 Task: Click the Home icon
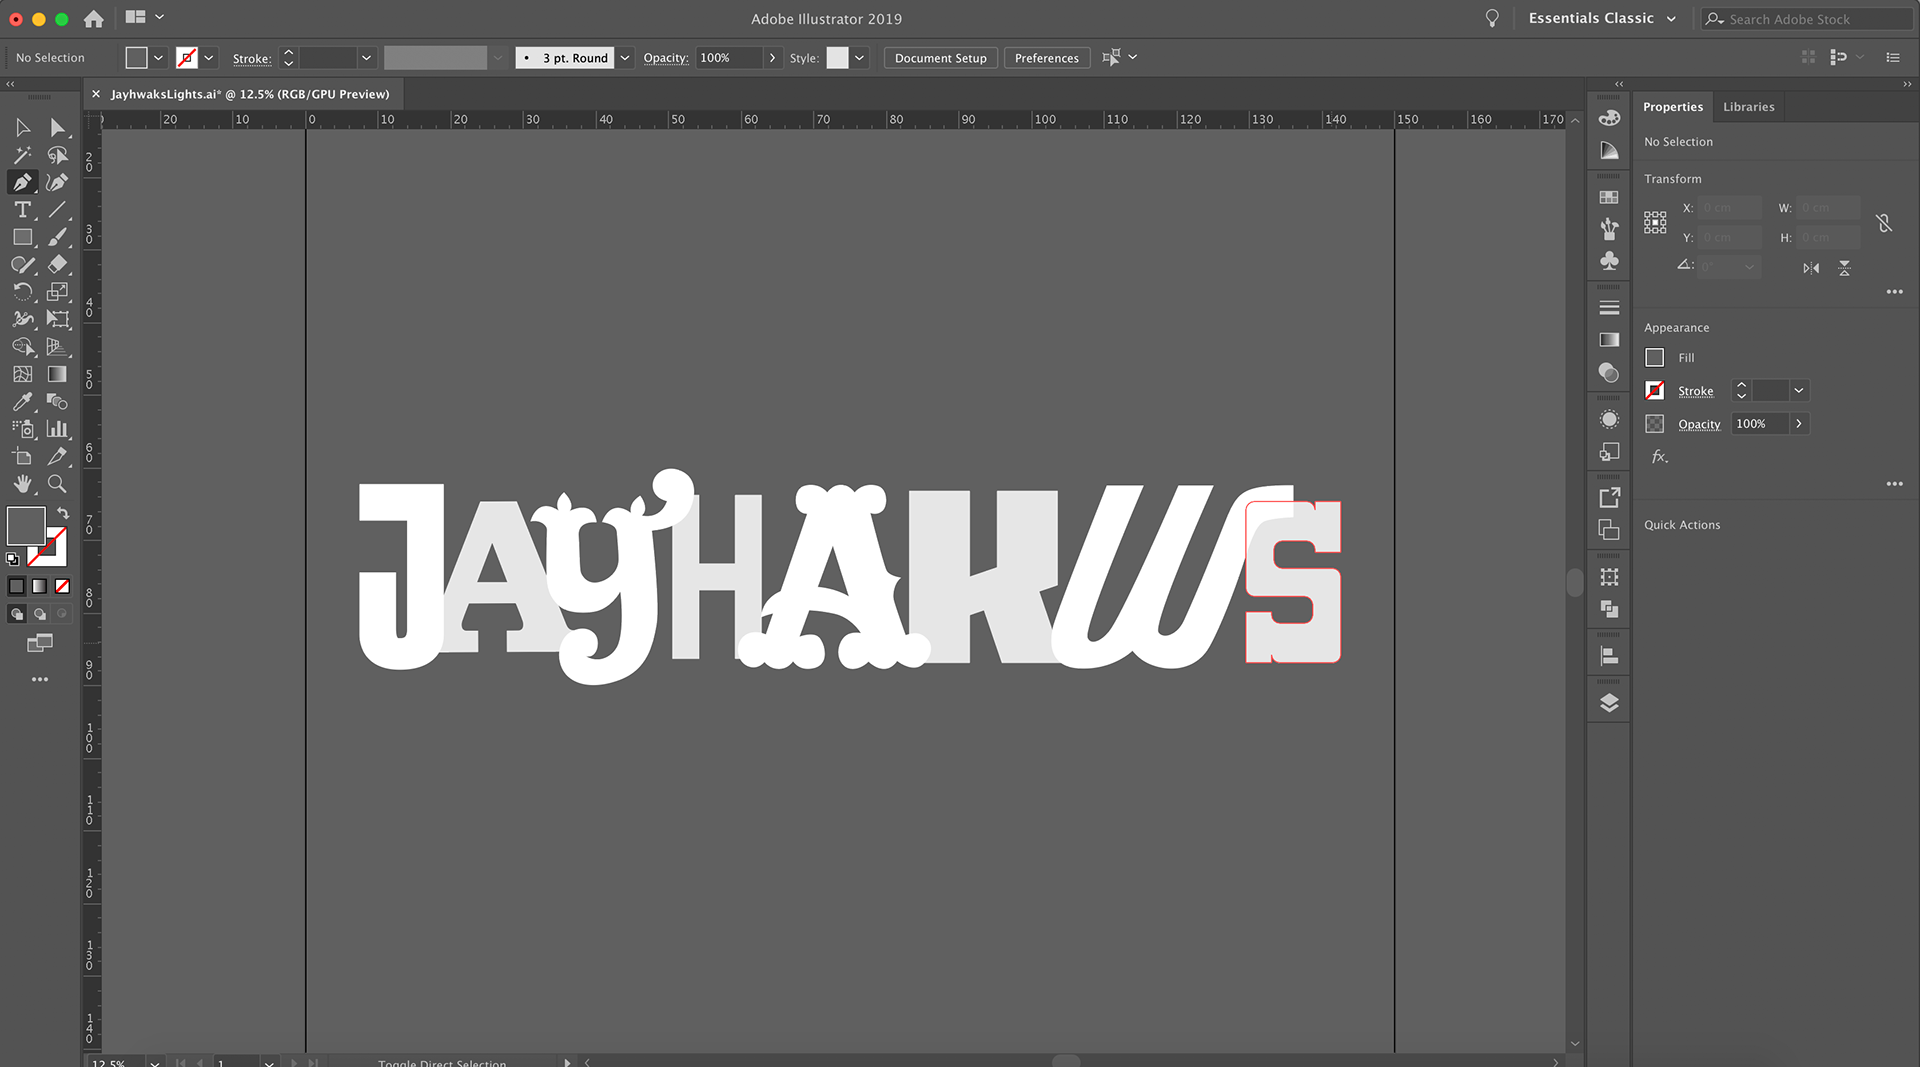(94, 18)
